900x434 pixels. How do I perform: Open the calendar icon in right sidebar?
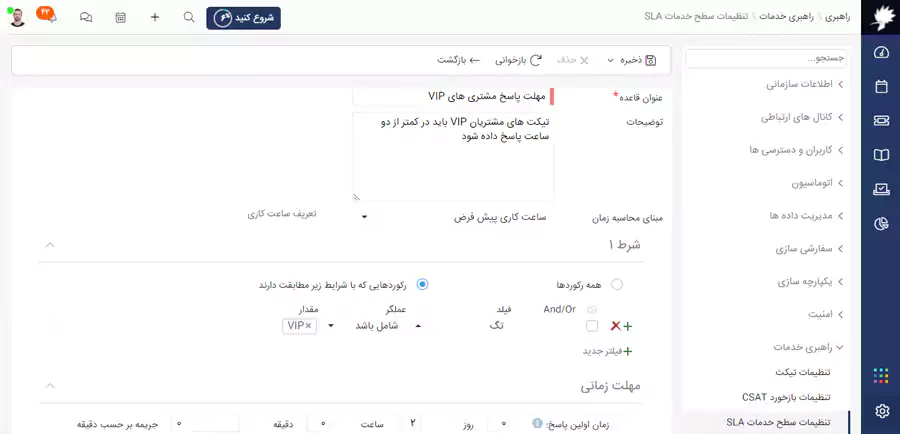[x=881, y=87]
